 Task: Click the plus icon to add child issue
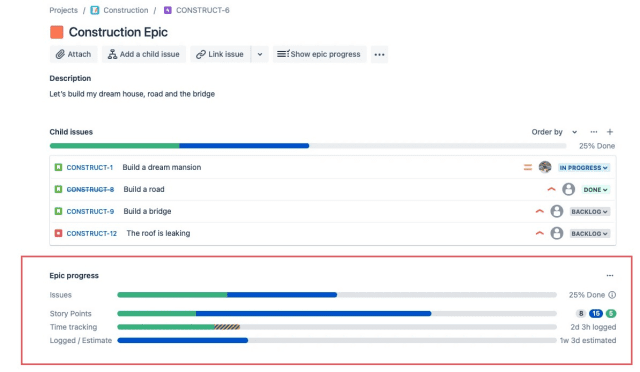click(610, 132)
